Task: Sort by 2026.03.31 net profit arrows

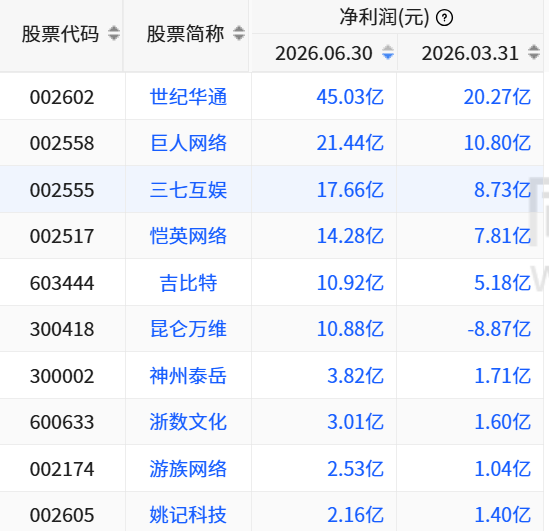Action: 534,53
